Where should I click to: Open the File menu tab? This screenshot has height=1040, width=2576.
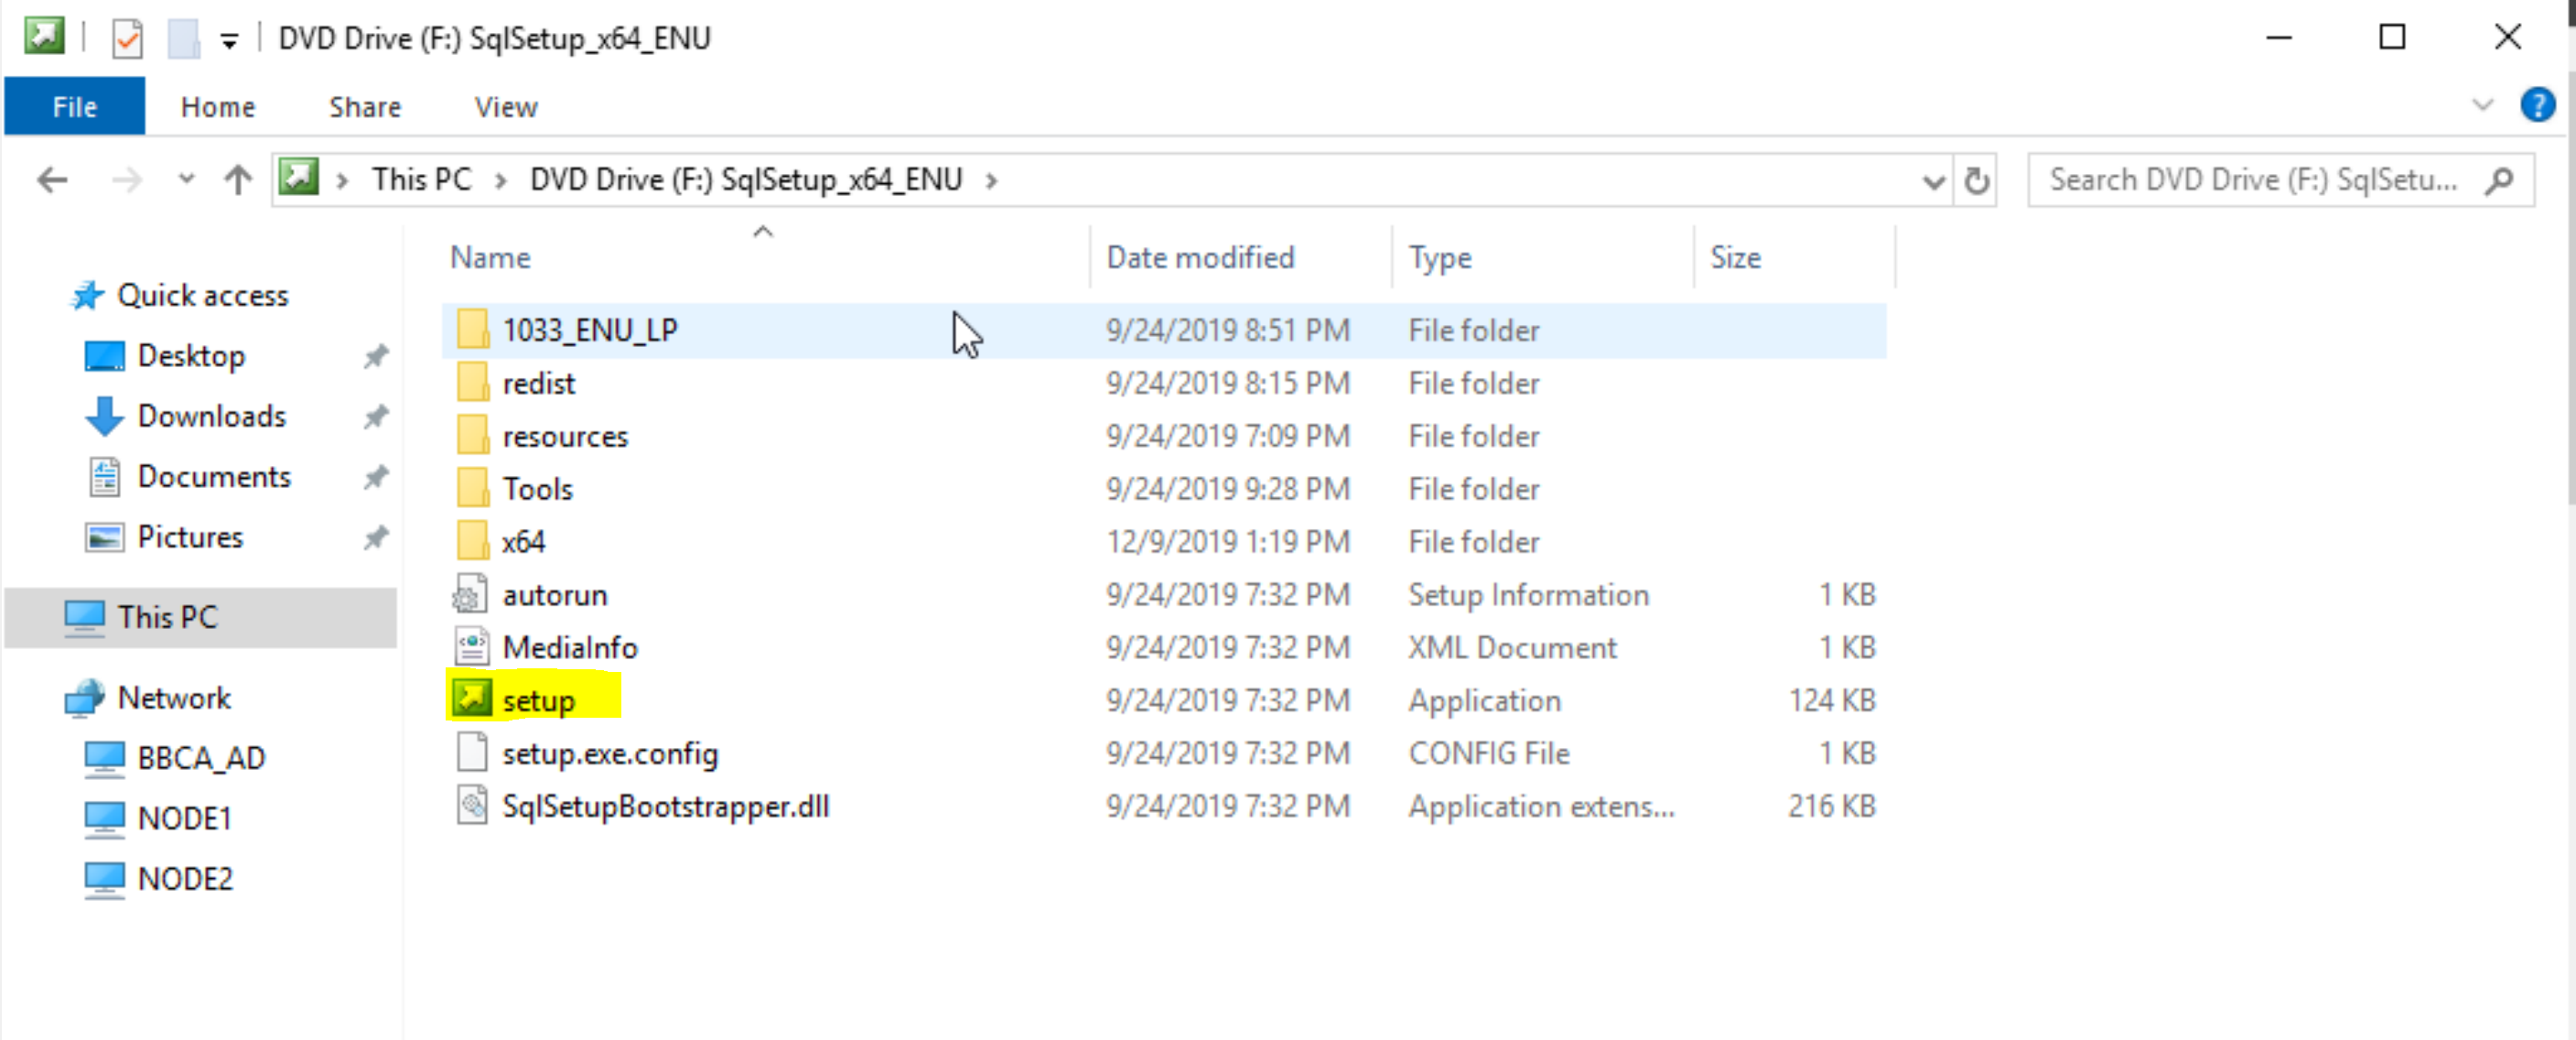point(75,106)
